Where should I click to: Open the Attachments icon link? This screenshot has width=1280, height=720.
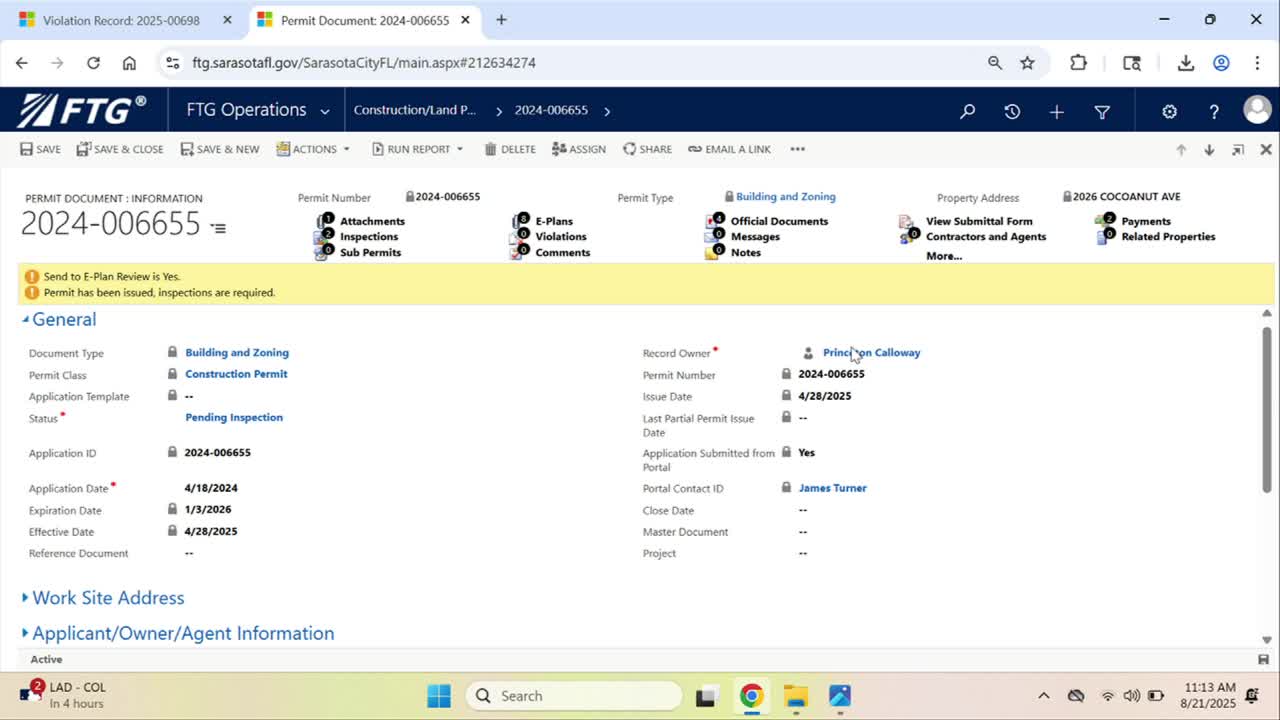(371, 221)
